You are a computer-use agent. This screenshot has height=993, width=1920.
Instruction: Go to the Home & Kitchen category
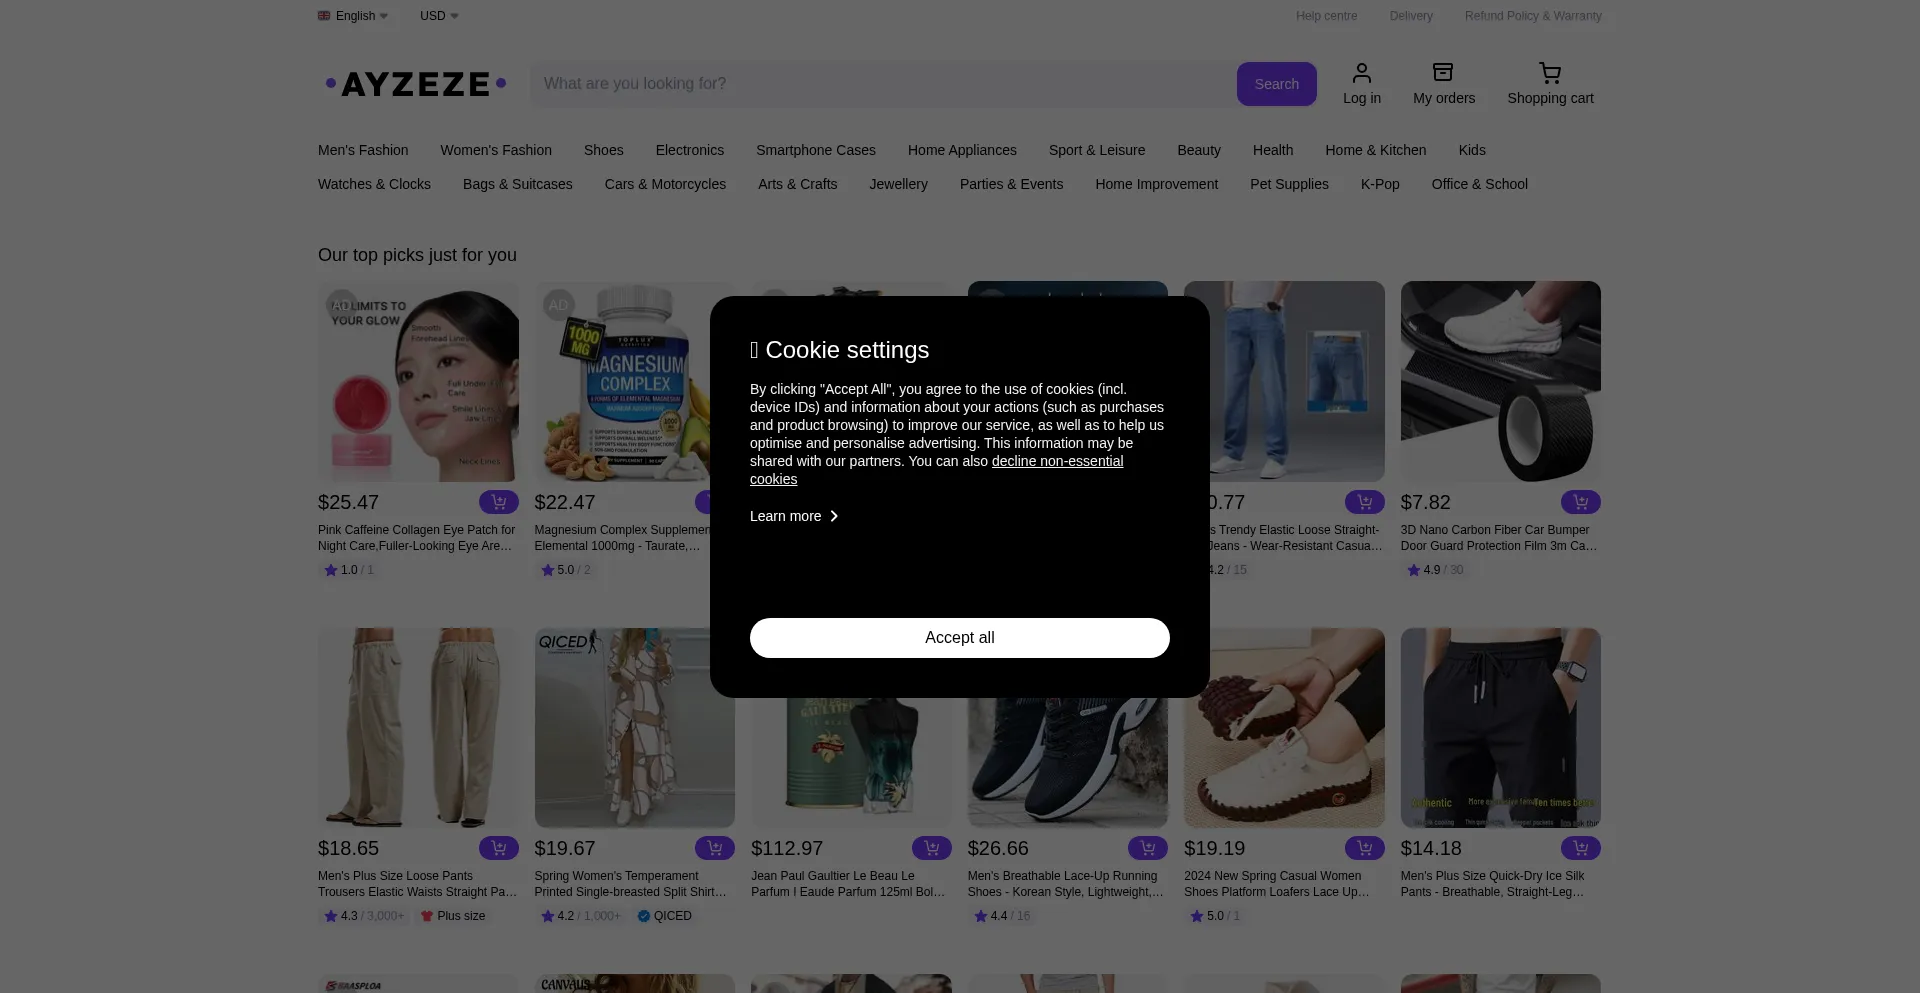1376,150
